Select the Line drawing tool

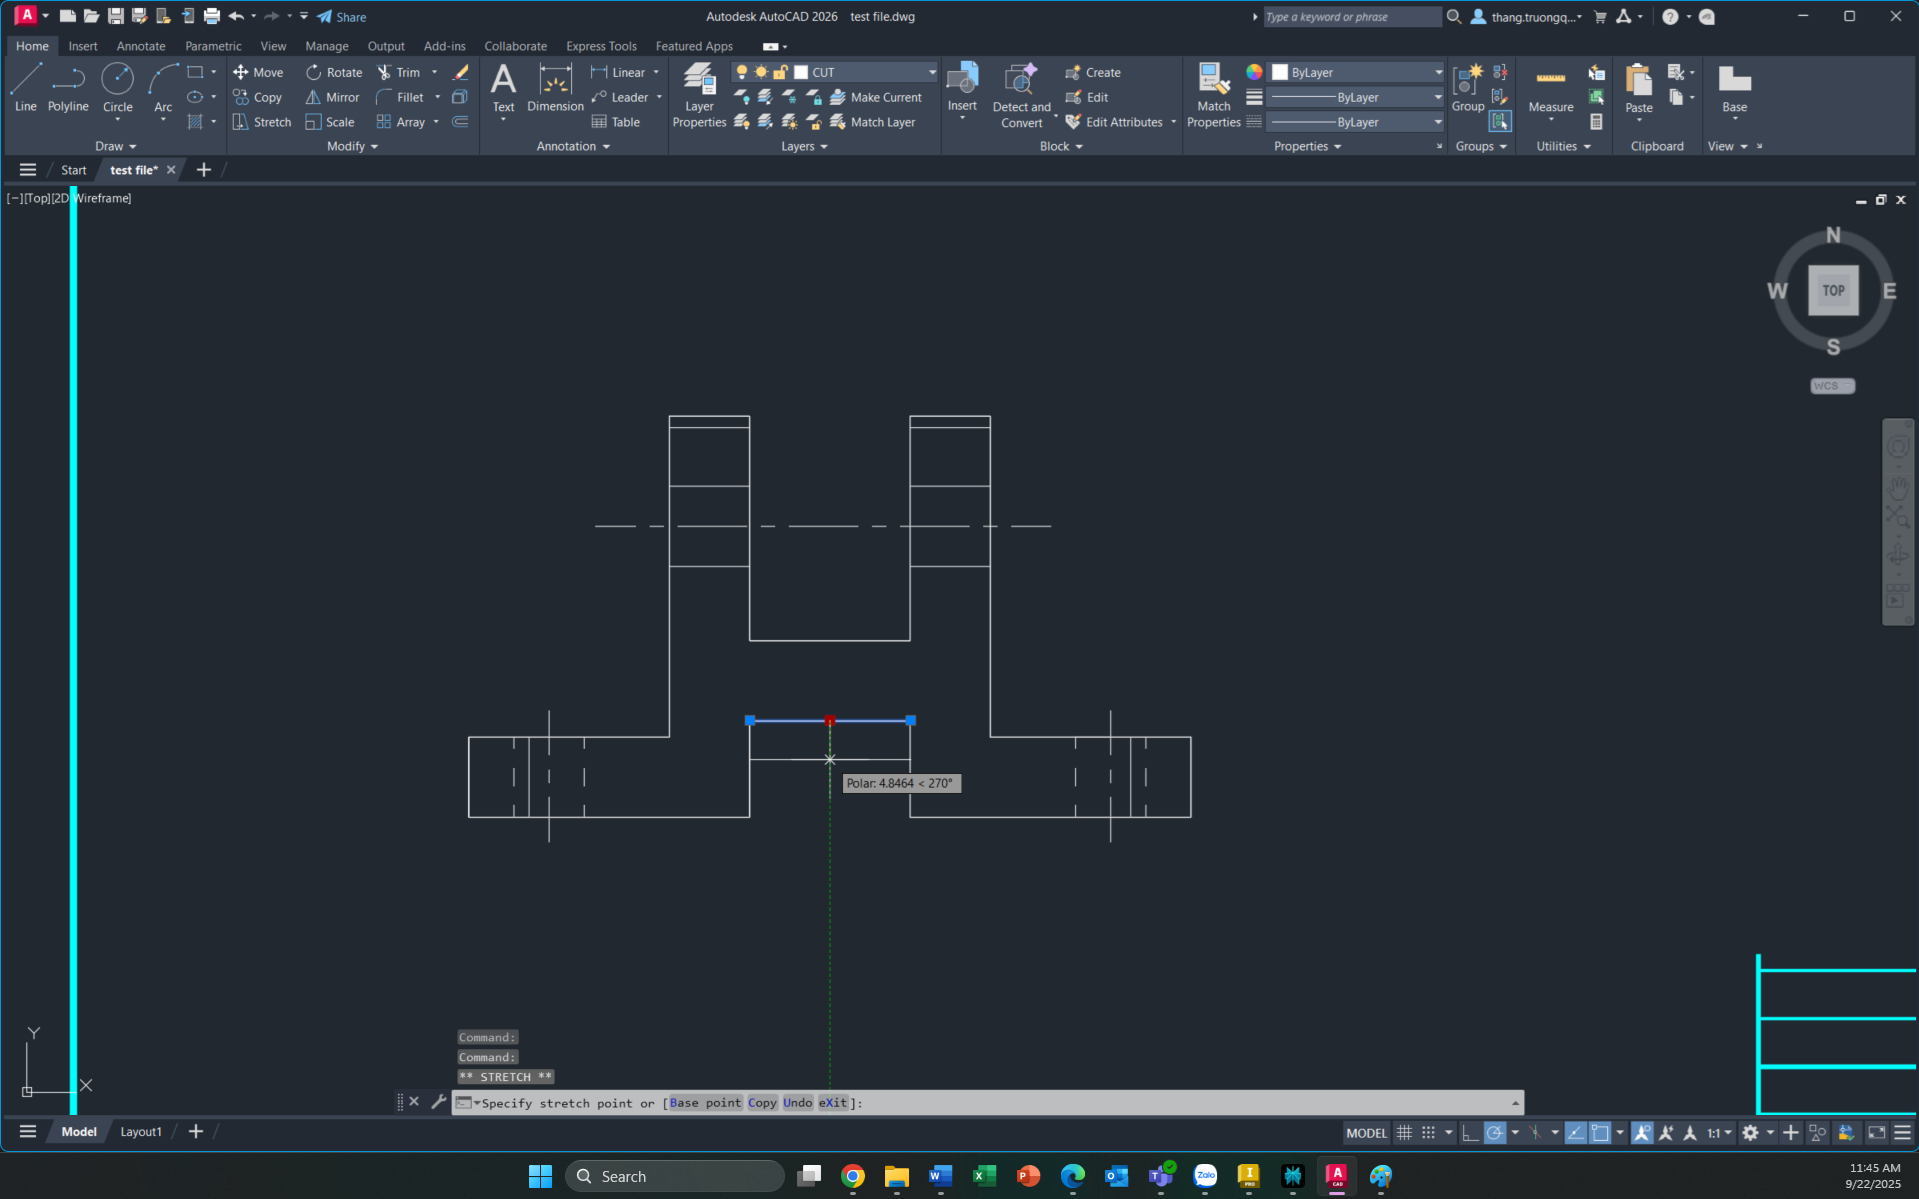[26, 88]
